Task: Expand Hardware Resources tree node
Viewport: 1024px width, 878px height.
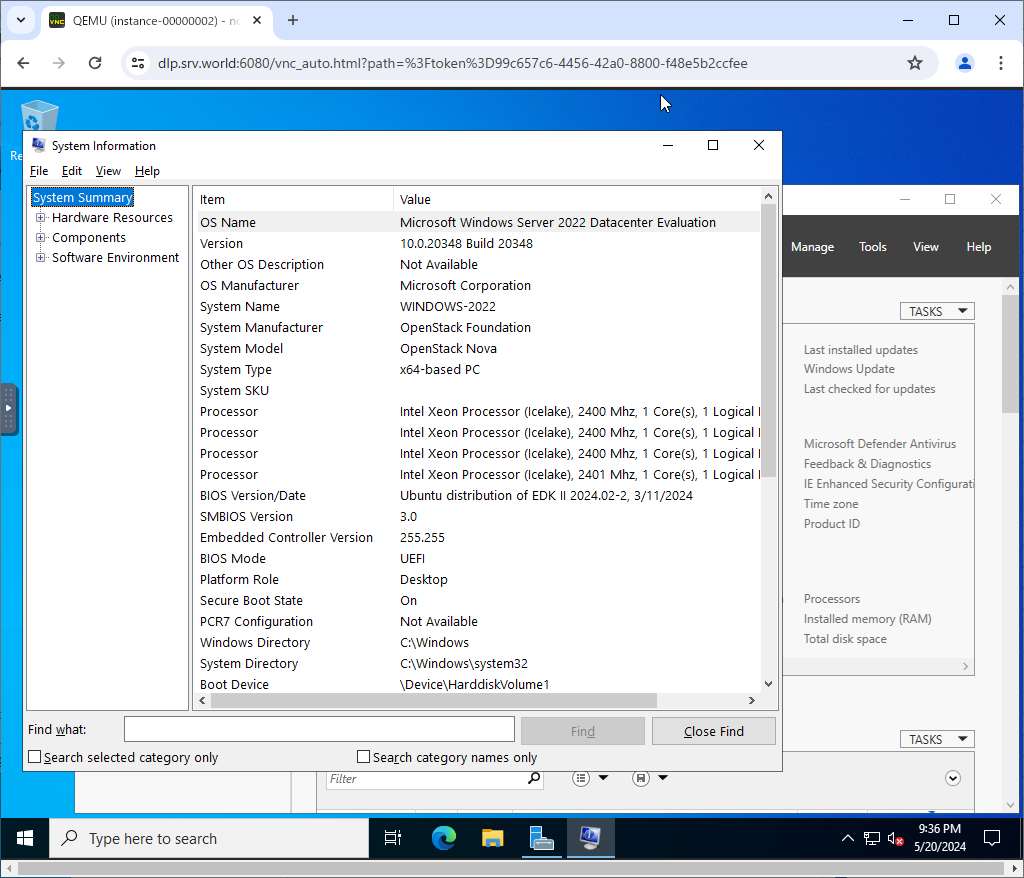Action: (x=40, y=218)
